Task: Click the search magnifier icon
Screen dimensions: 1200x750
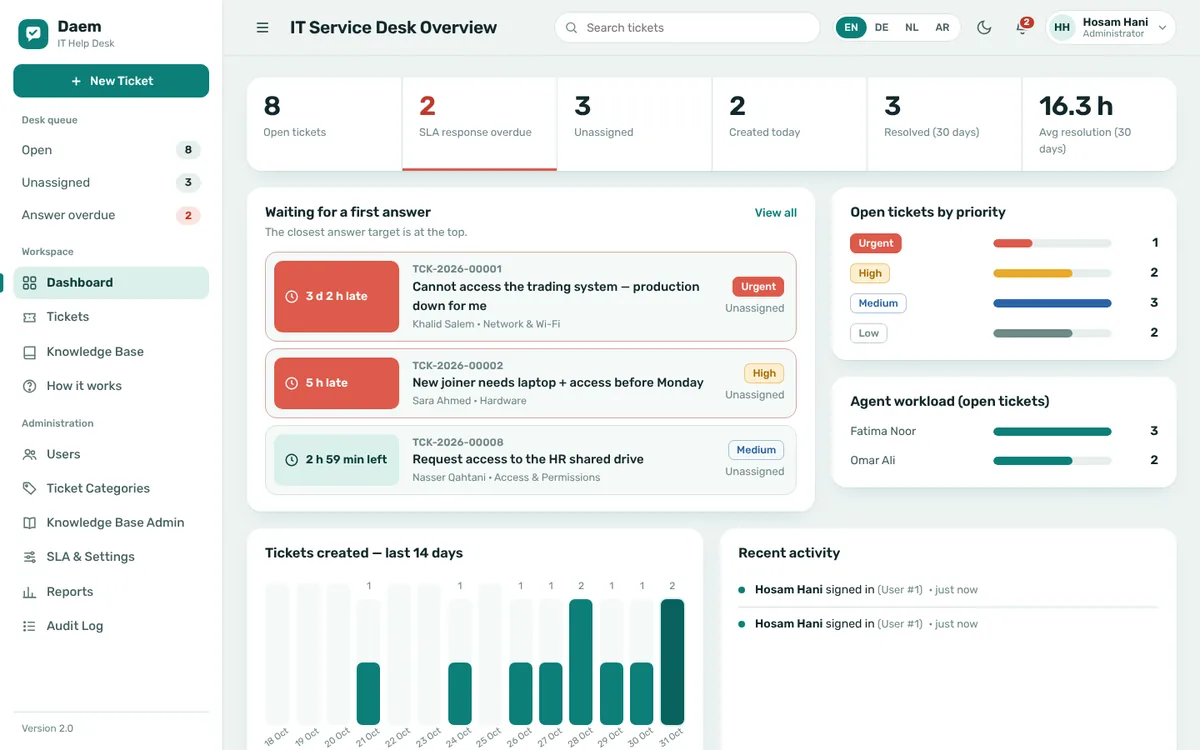Action: [x=572, y=28]
